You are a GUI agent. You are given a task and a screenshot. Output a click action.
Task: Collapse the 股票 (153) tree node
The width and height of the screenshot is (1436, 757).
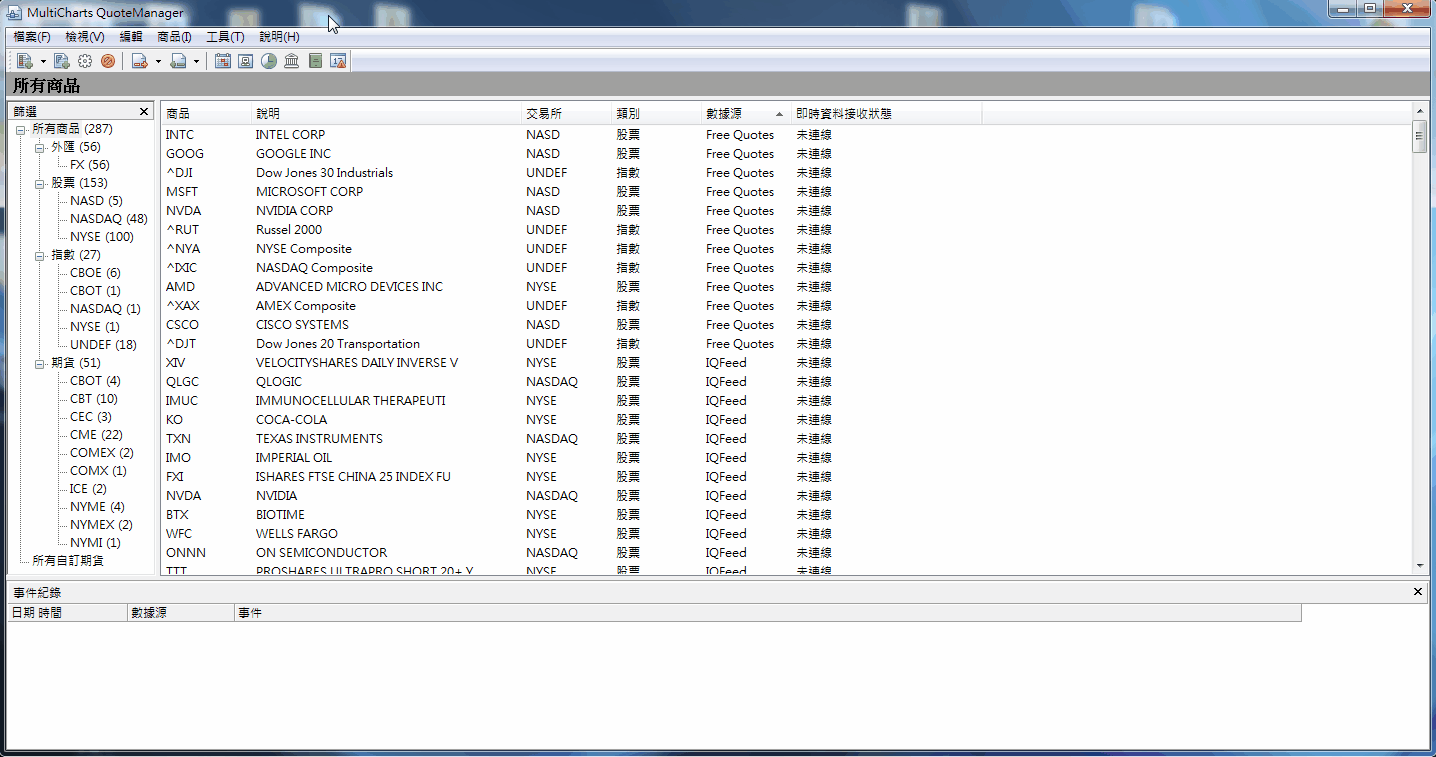[40, 183]
